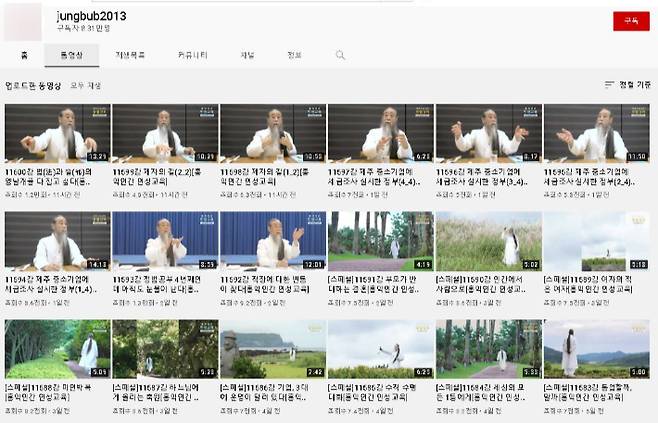Open the [스페셜]11590강 grass field thumbnail
This screenshot has height=423, width=658.
(489, 241)
